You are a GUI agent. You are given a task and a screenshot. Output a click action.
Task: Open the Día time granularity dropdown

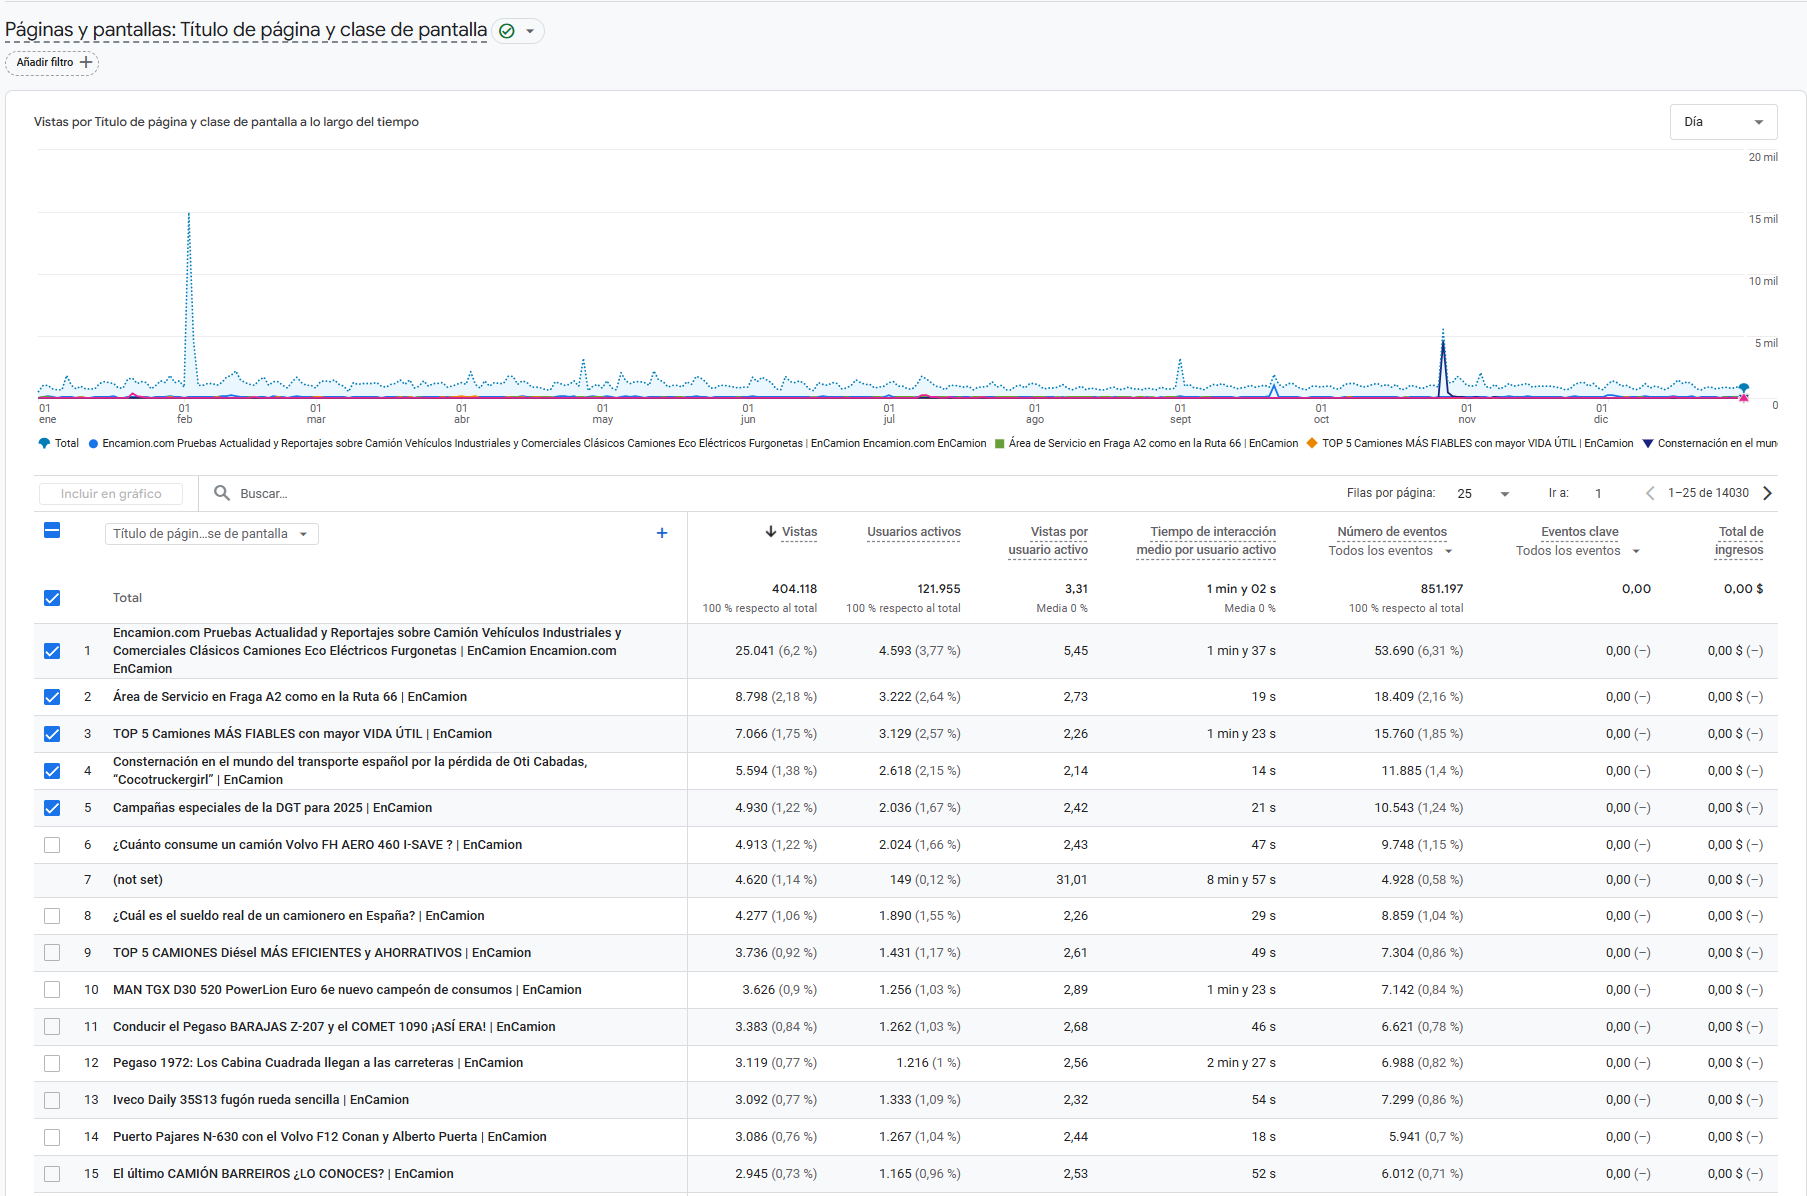(x=1722, y=121)
